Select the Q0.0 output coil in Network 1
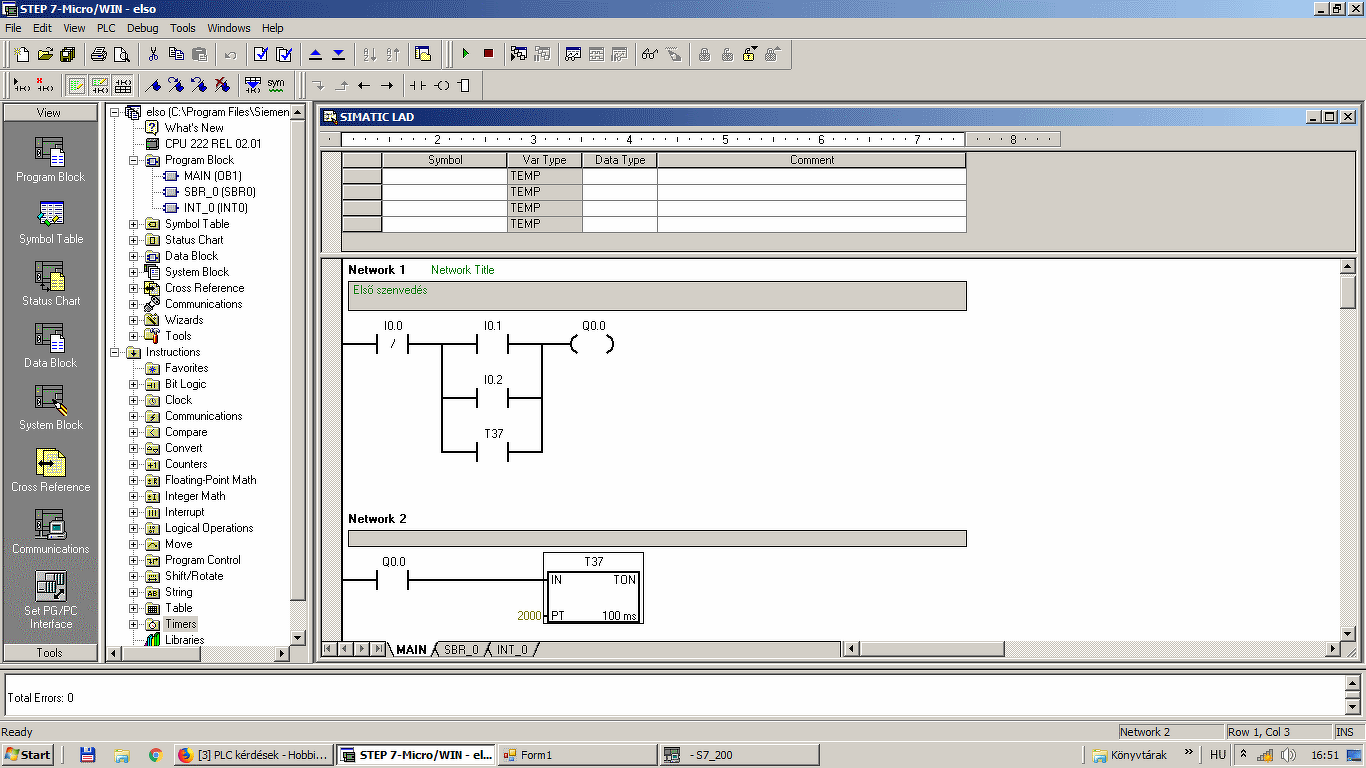This screenshot has height=768, width=1366. pyautogui.click(x=592, y=345)
